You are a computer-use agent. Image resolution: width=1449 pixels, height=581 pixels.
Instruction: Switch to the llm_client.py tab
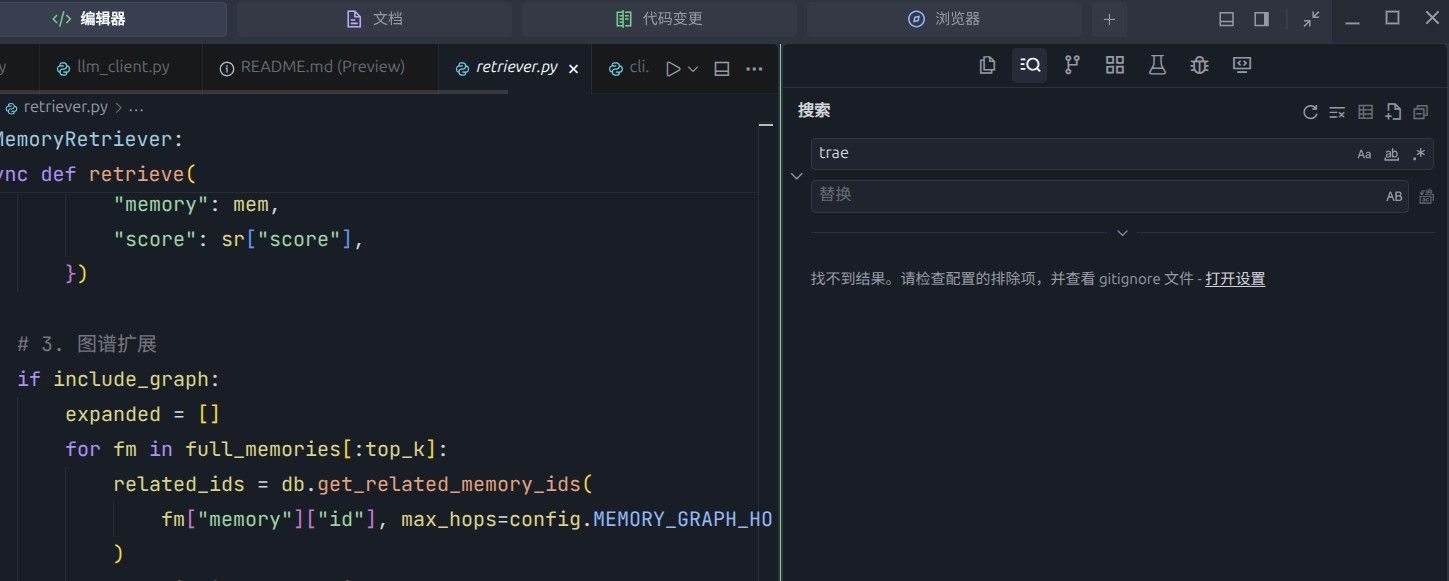coord(113,67)
